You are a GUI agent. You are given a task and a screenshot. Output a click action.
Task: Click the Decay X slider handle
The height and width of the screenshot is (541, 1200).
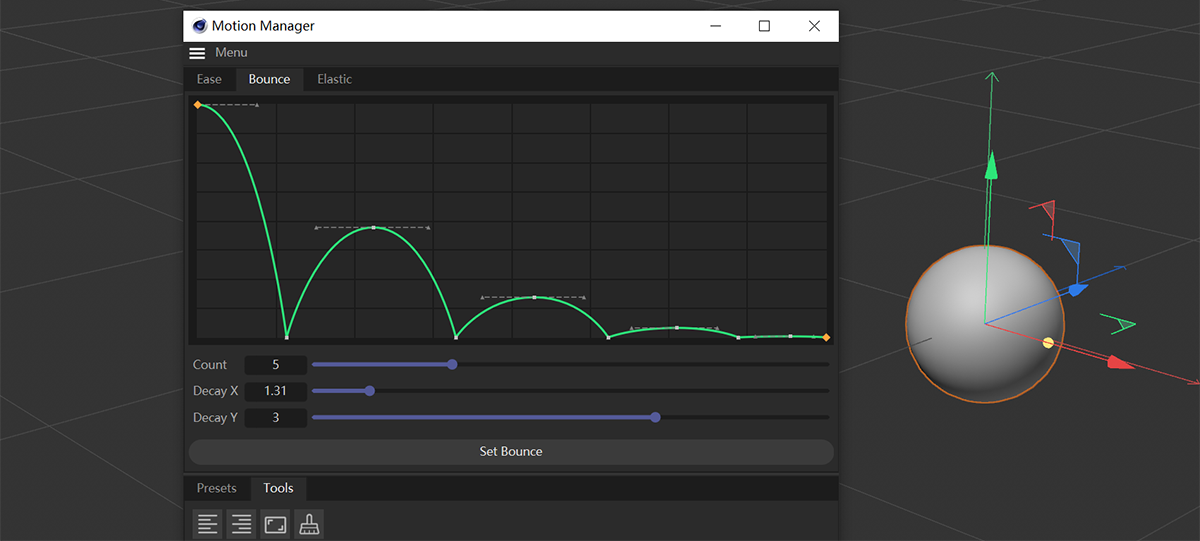click(370, 391)
